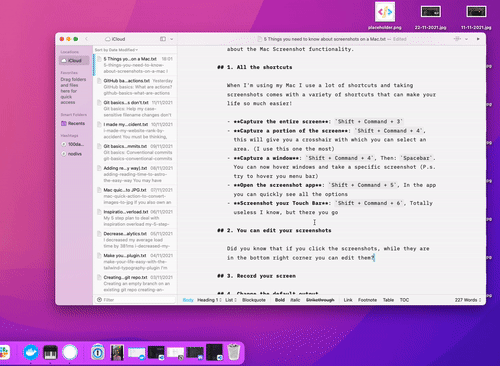Open the Sort by Date Modified dropdown

tap(116, 50)
